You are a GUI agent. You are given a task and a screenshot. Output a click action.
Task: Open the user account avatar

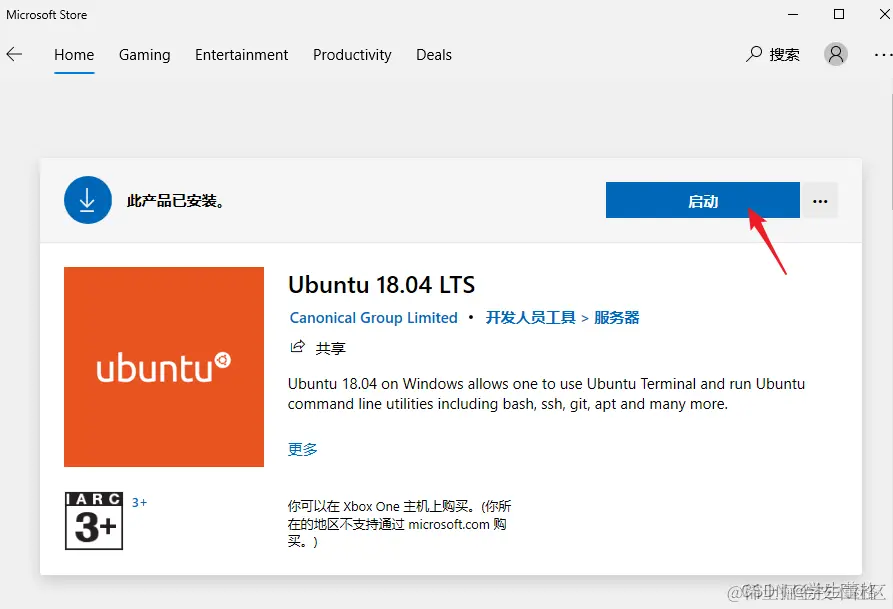[x=835, y=54]
